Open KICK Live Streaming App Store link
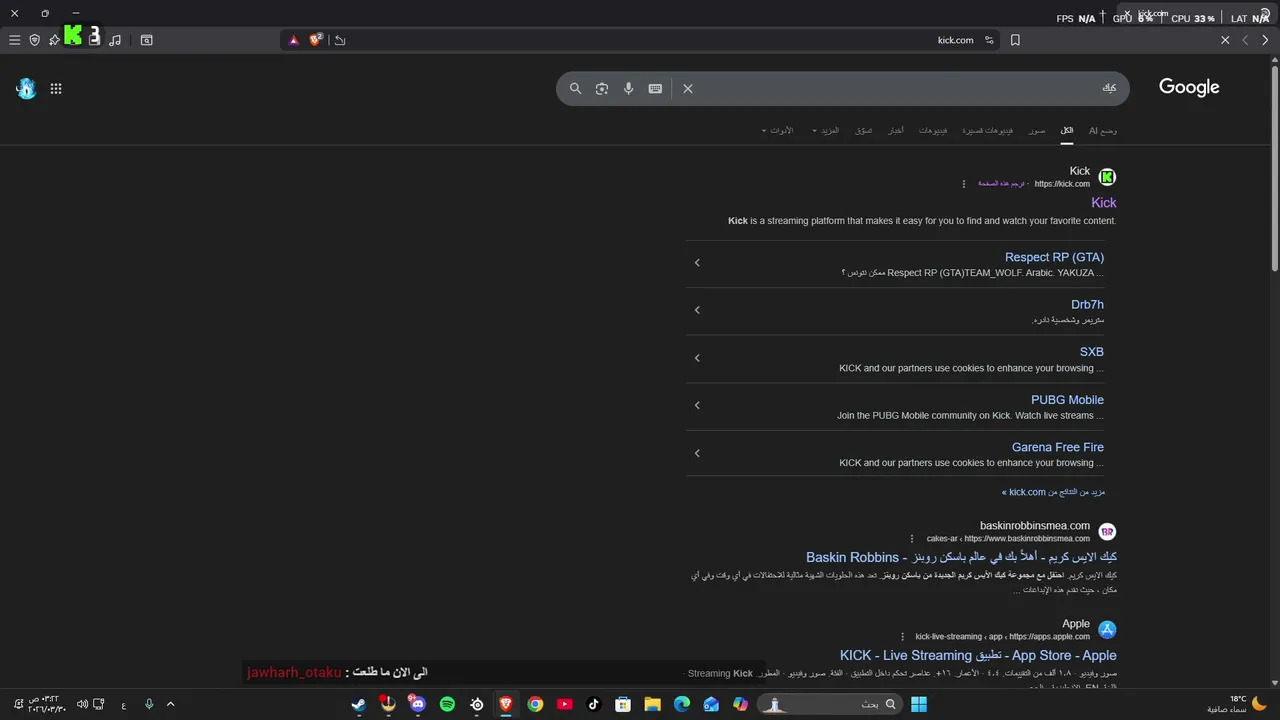This screenshot has width=1280, height=720. [x=978, y=655]
